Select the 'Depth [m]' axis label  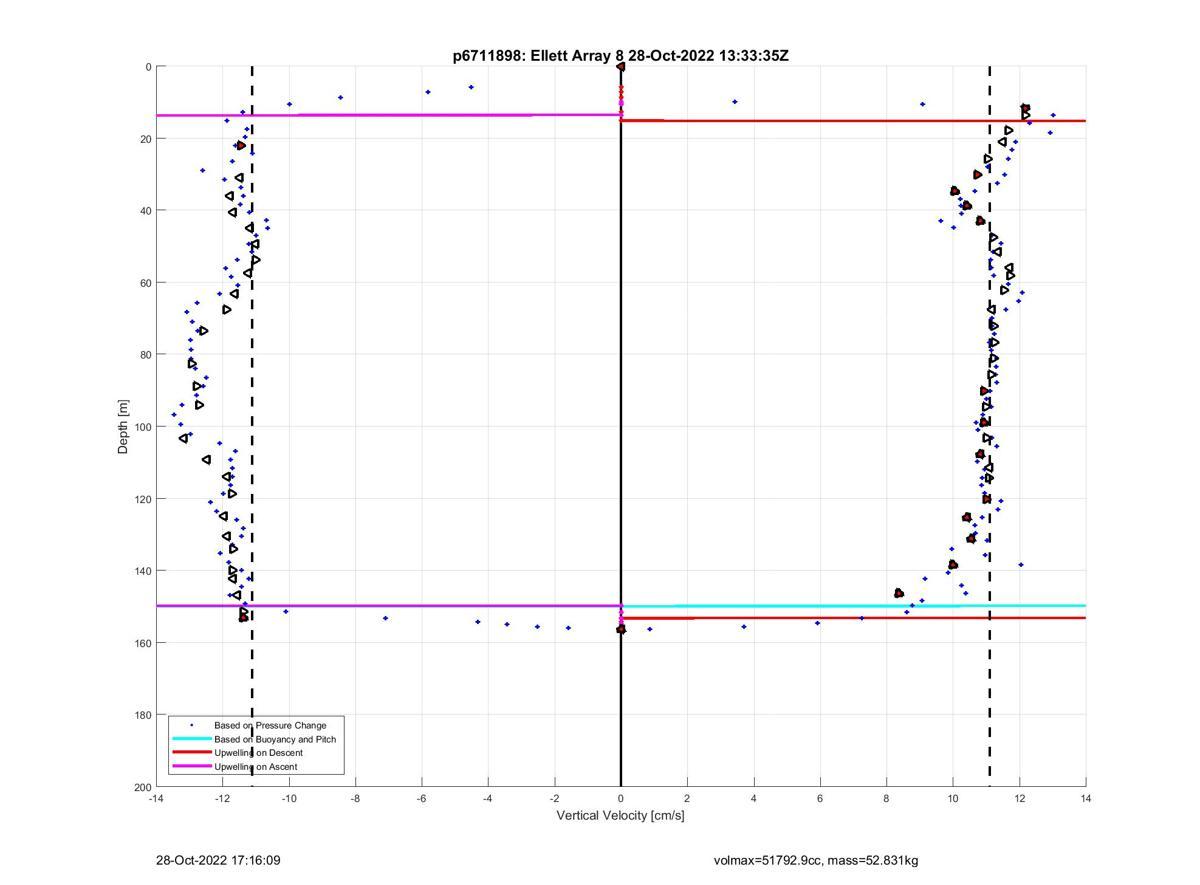124,427
